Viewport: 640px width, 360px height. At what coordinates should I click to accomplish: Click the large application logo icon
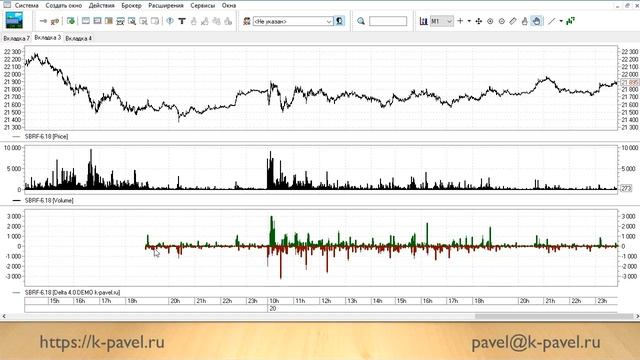(x=14, y=20)
